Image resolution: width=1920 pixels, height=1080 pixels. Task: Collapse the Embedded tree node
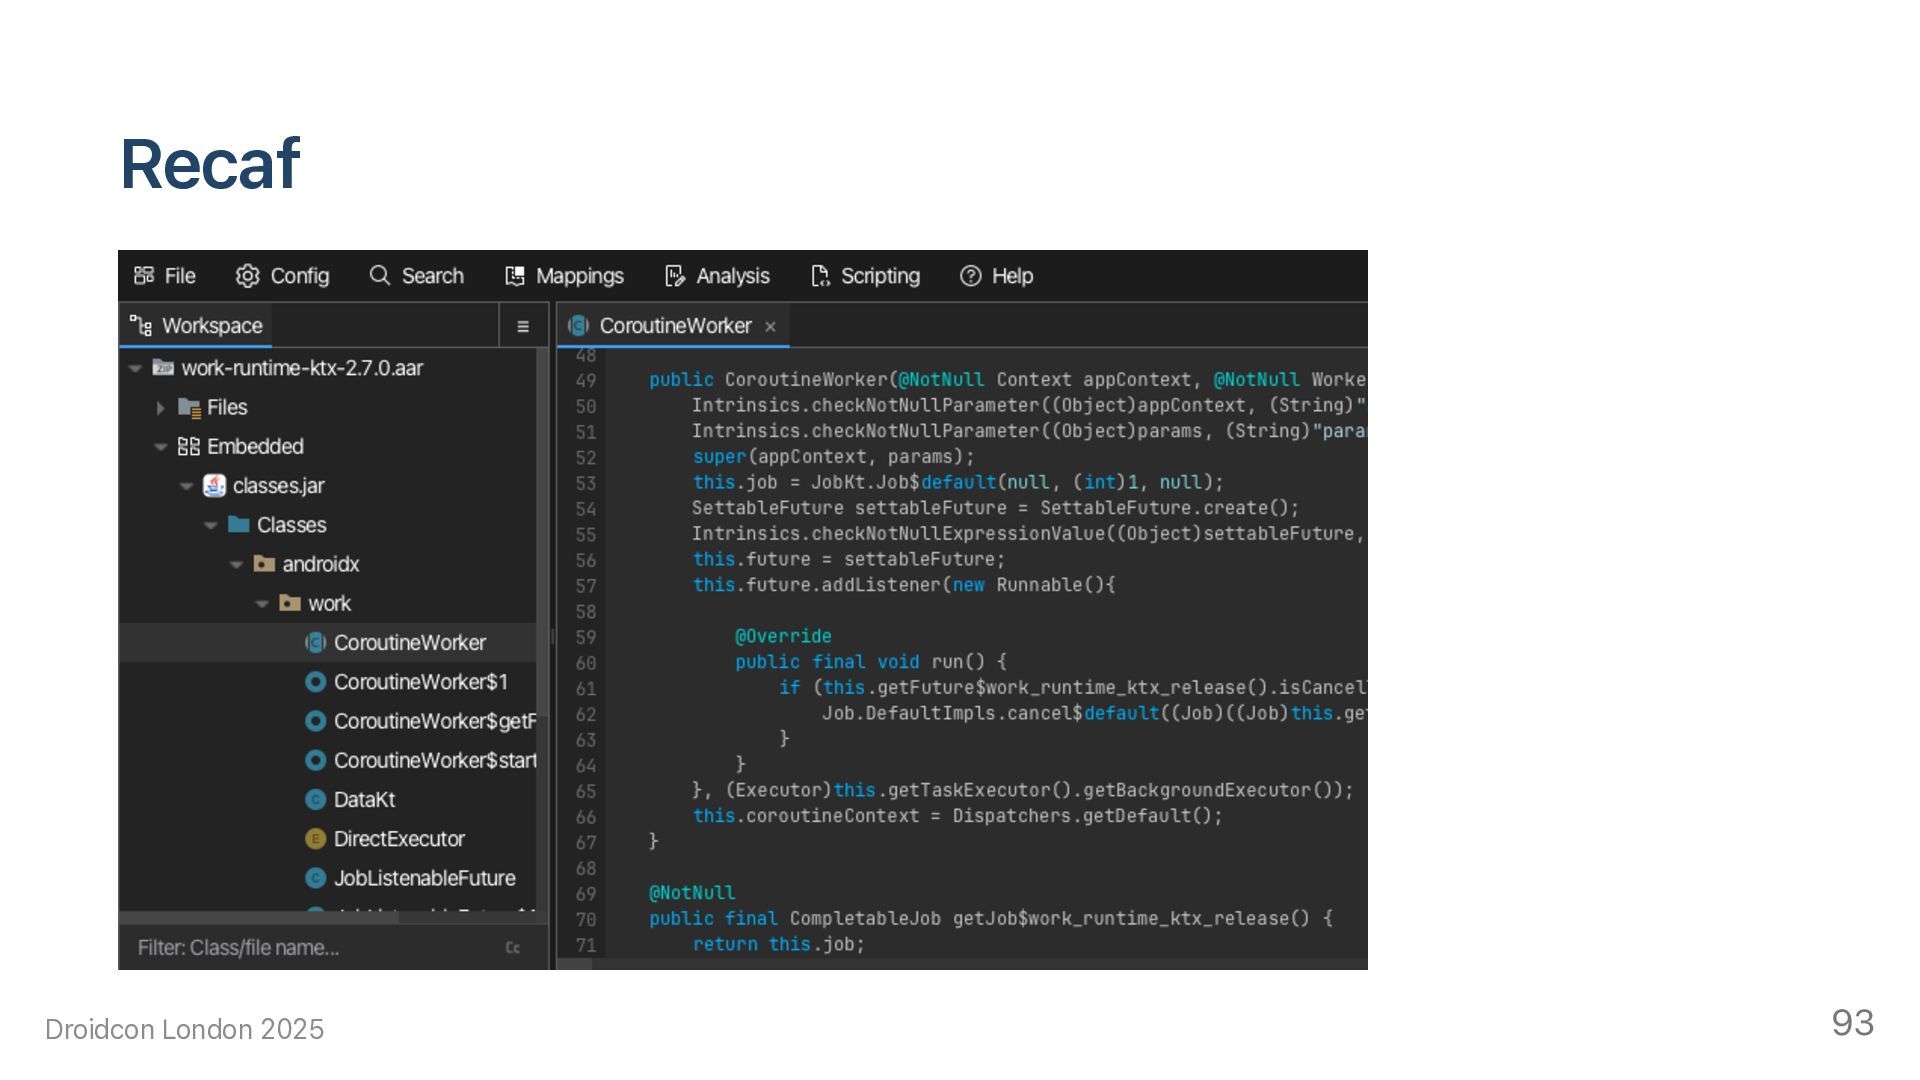(x=160, y=447)
